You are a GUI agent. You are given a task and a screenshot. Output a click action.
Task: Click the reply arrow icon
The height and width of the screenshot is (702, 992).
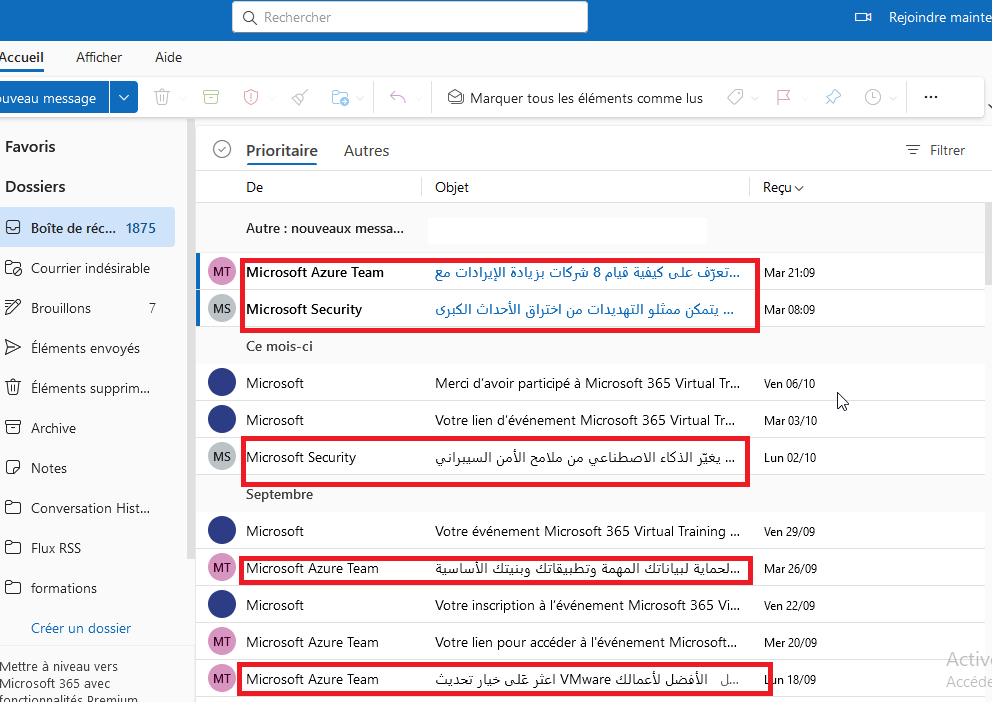(x=397, y=97)
